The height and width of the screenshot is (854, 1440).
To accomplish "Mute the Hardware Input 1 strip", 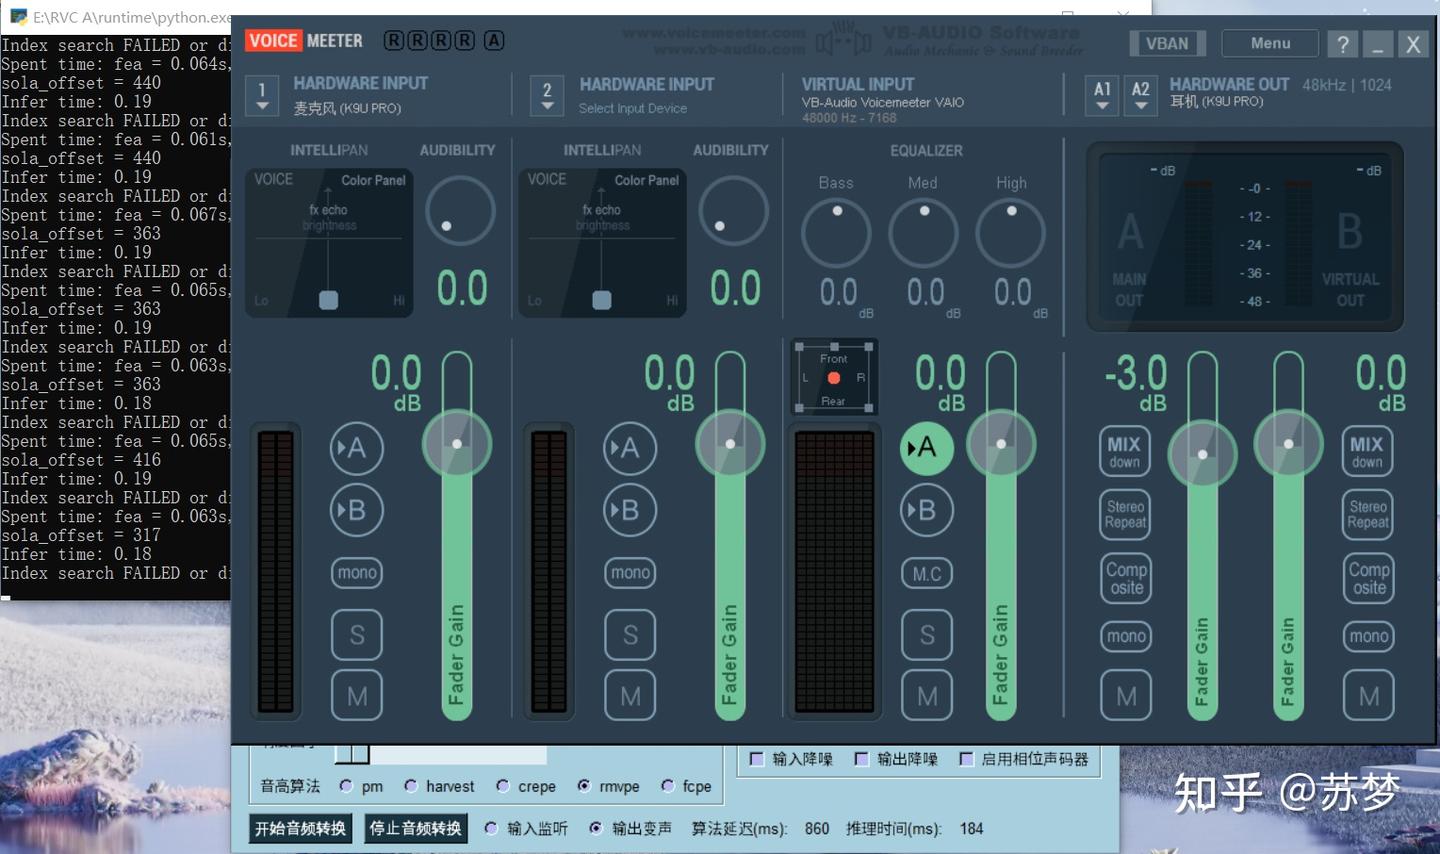I will [x=357, y=696].
